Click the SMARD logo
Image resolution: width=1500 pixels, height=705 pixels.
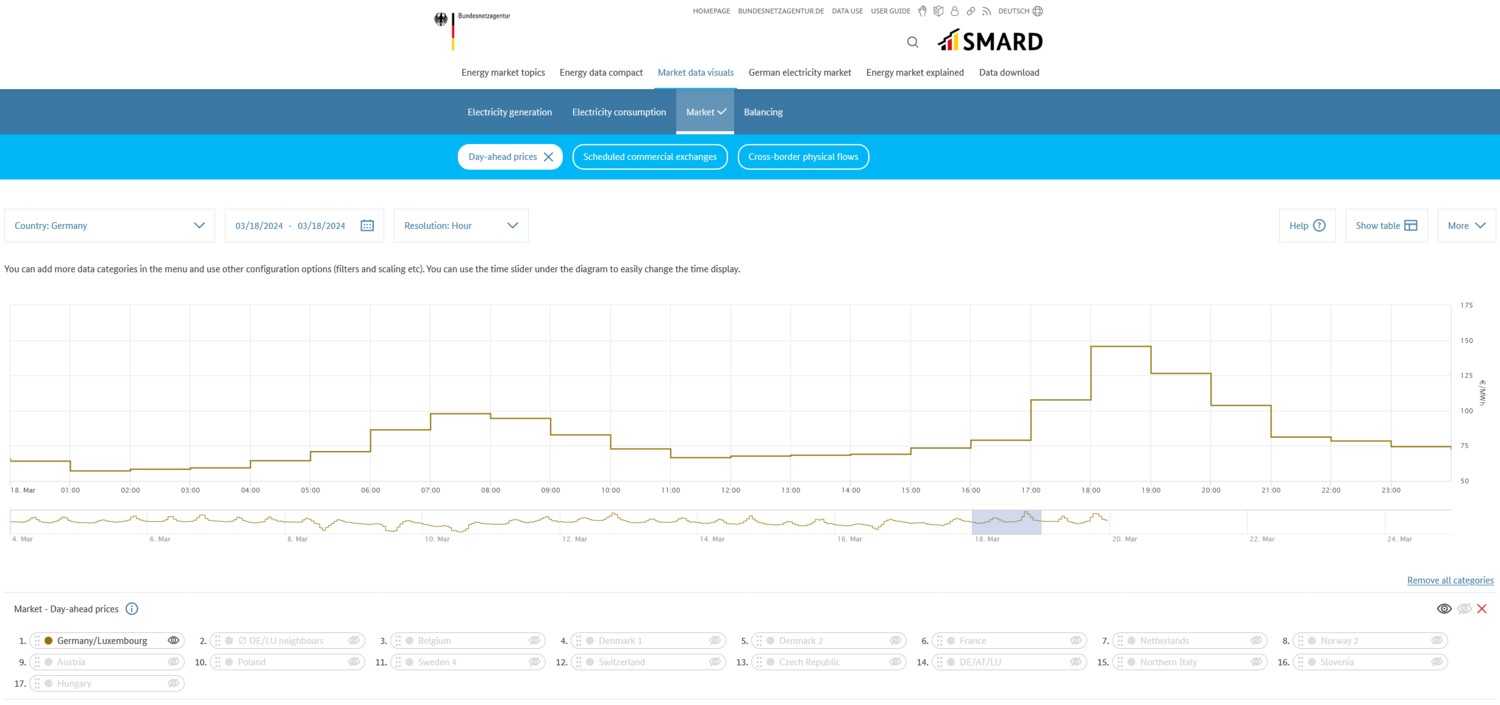click(990, 41)
